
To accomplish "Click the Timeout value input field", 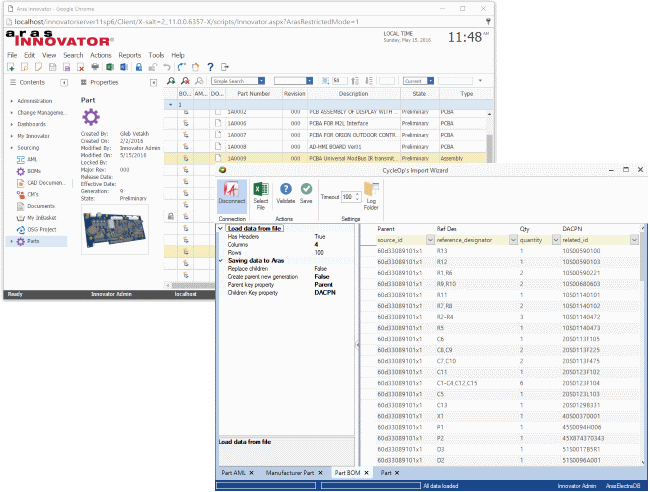I will (x=348, y=197).
